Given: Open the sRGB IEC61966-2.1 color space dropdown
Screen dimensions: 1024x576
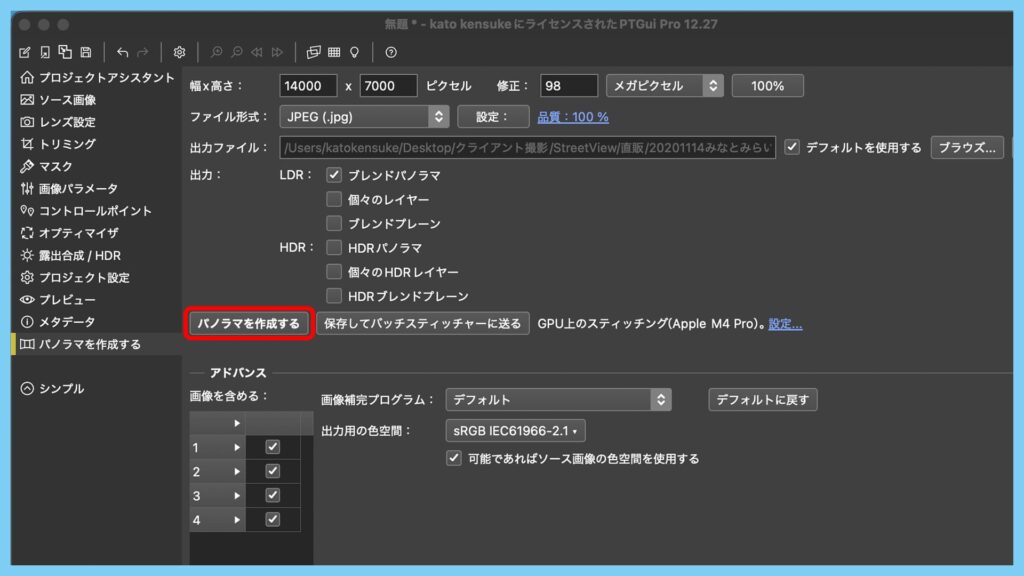Looking at the screenshot, I should coord(515,431).
